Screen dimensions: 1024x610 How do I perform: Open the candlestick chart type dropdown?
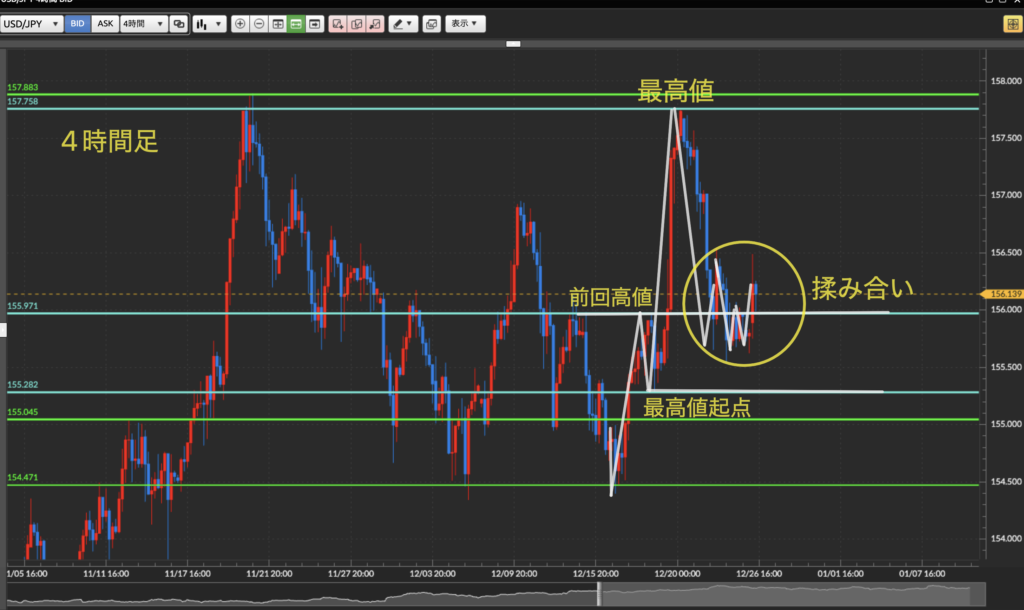click(x=210, y=23)
